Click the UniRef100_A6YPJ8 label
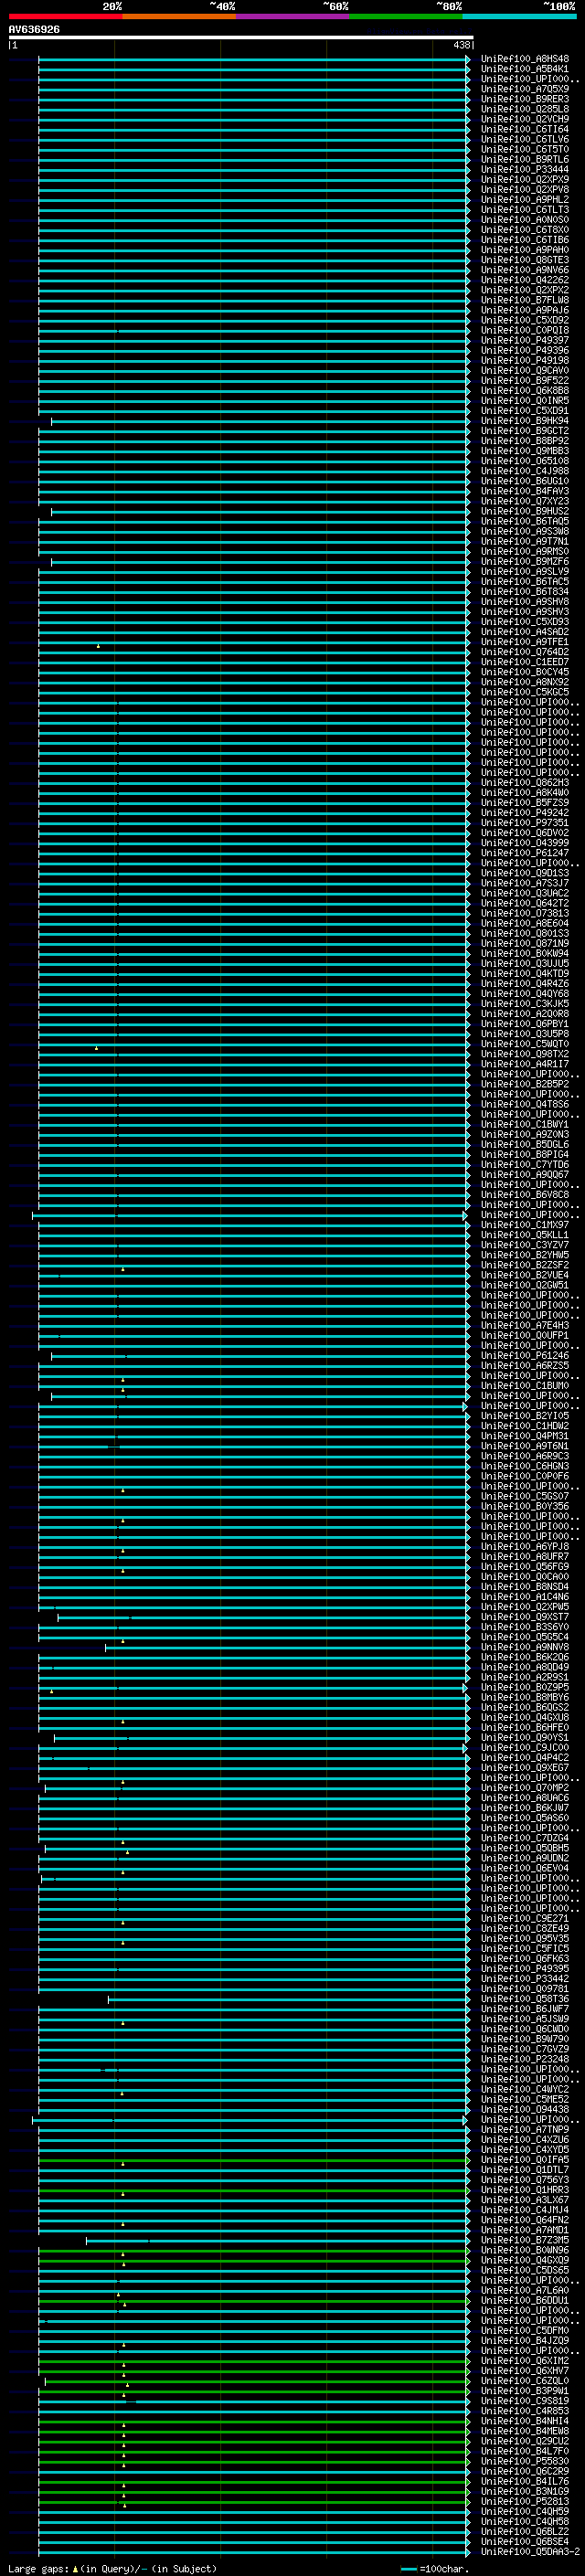 tap(525, 1547)
